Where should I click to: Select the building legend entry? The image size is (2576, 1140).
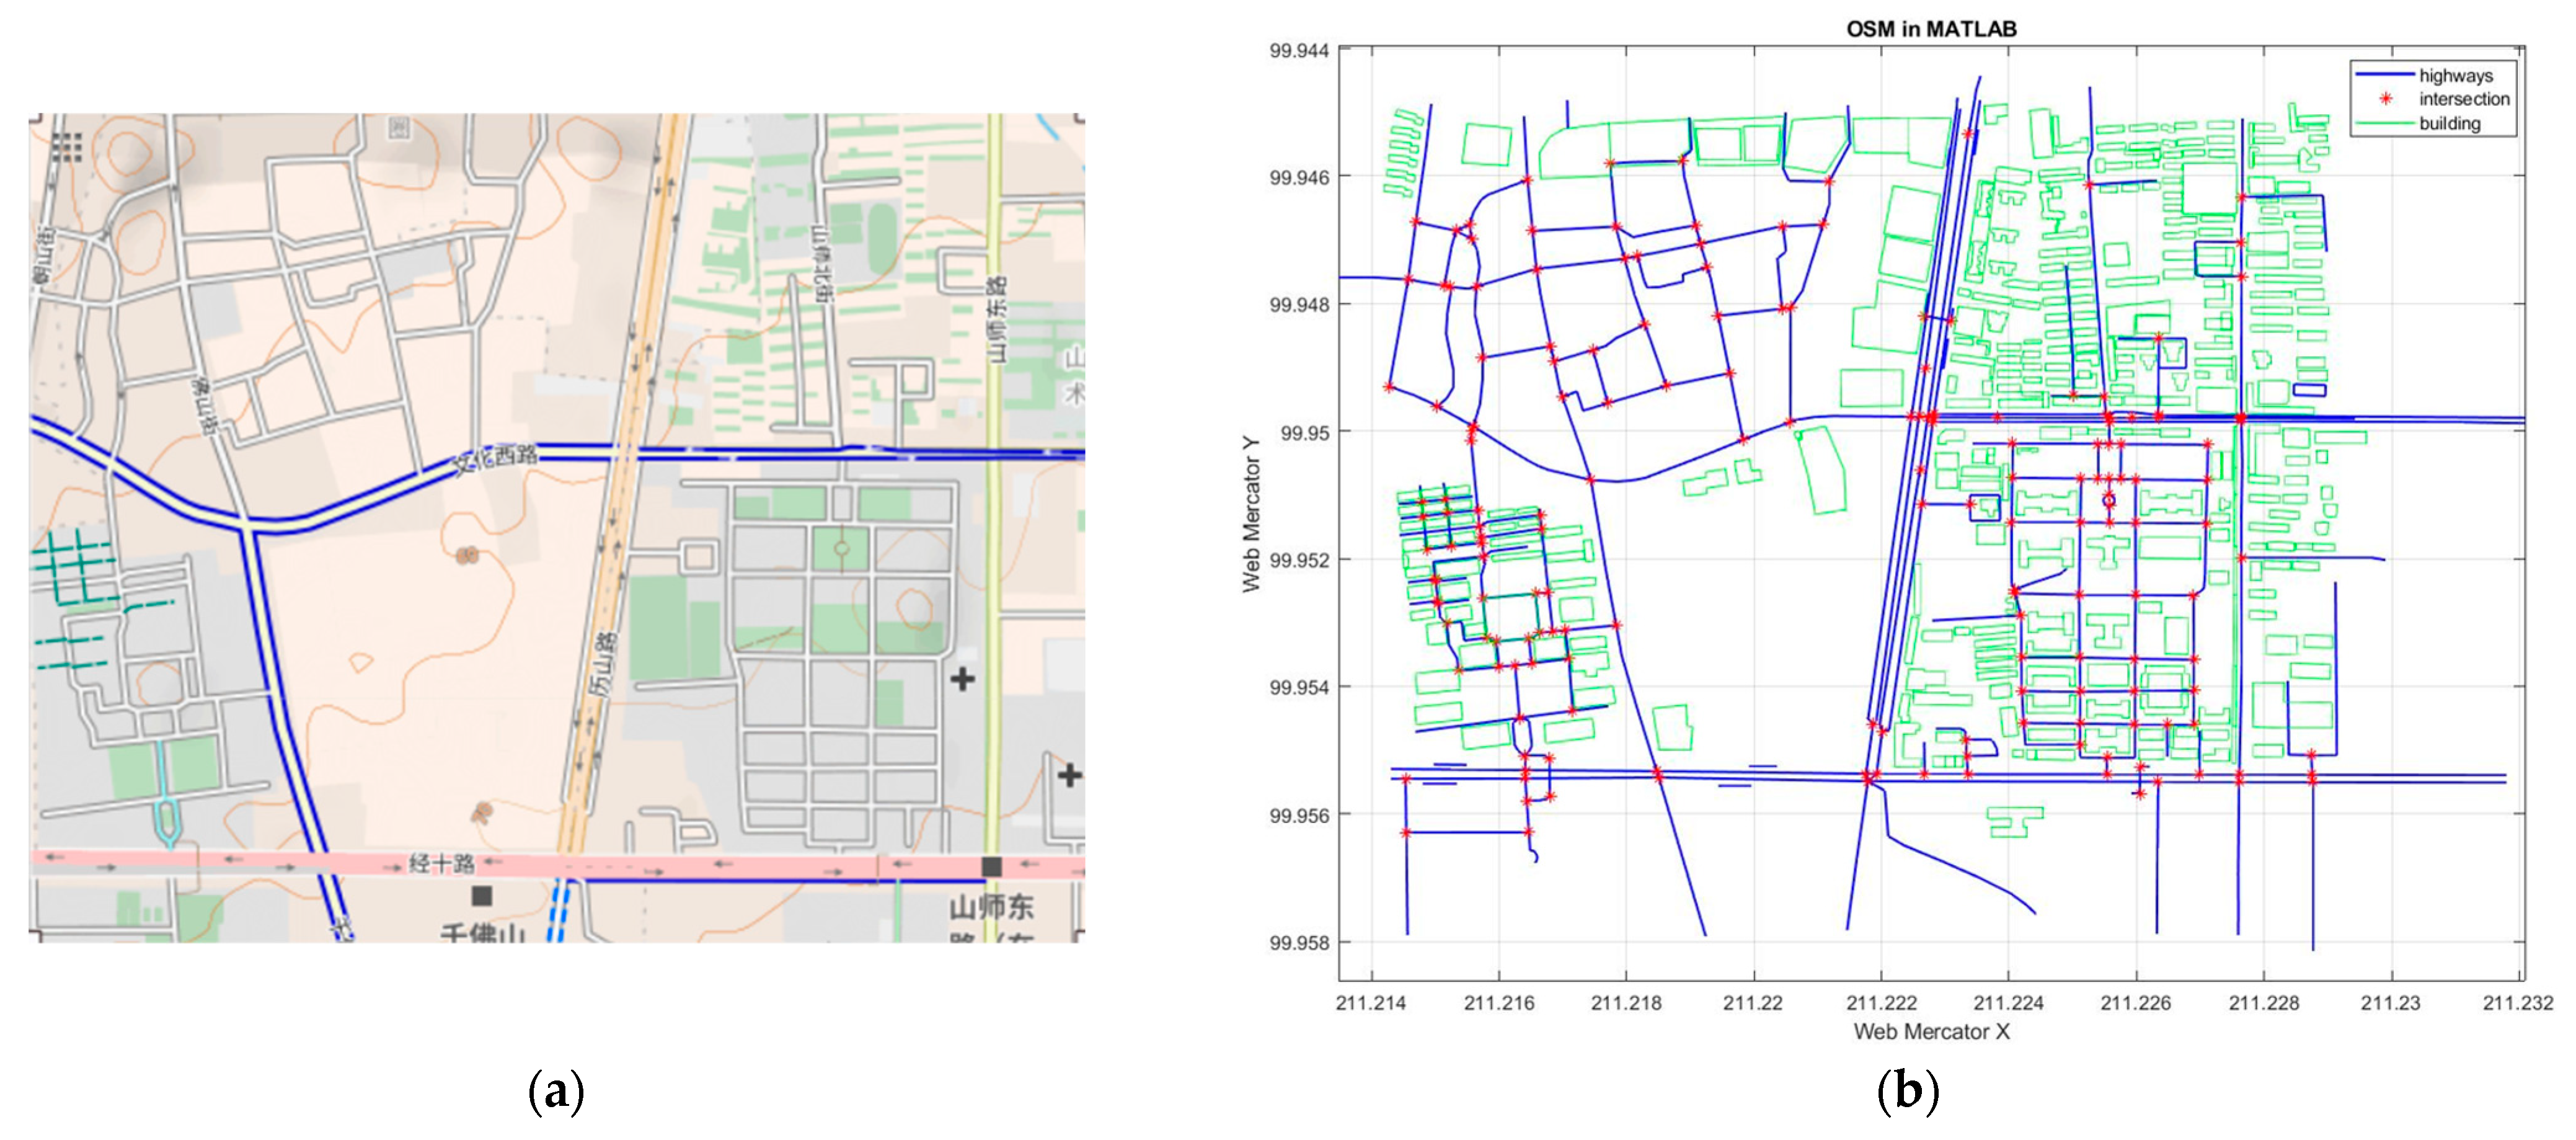tap(2449, 123)
